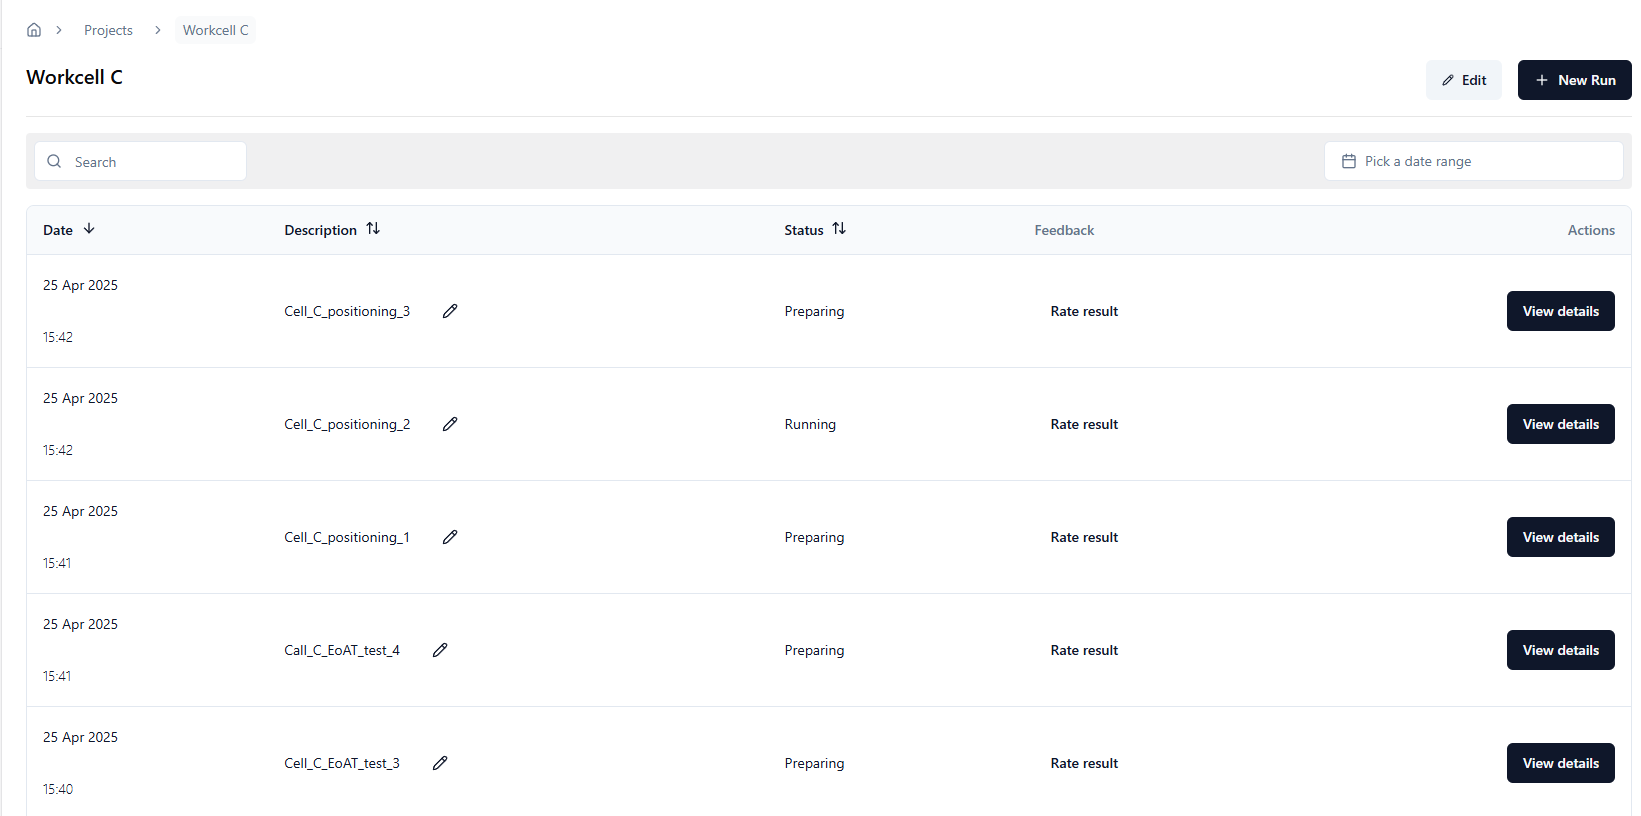
Task: View details for Cell_C_positioning_1
Action: coord(1561,537)
